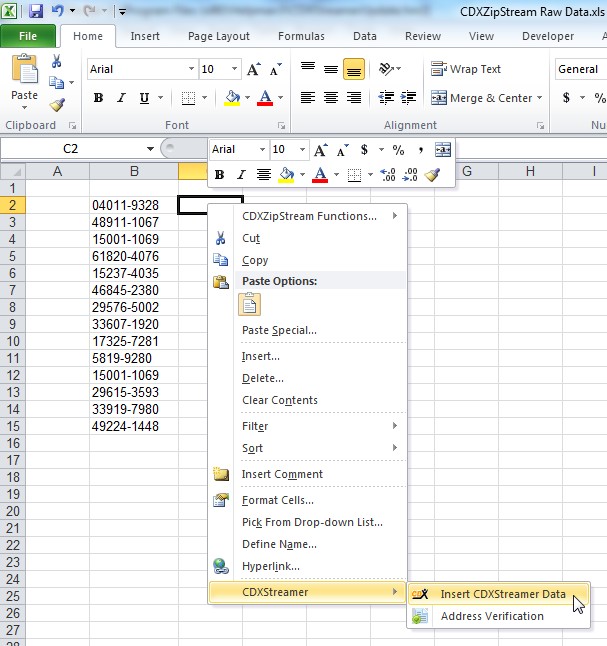The height and width of the screenshot is (646, 607).
Task: Increase font size in ribbon
Action: [x=254, y=69]
